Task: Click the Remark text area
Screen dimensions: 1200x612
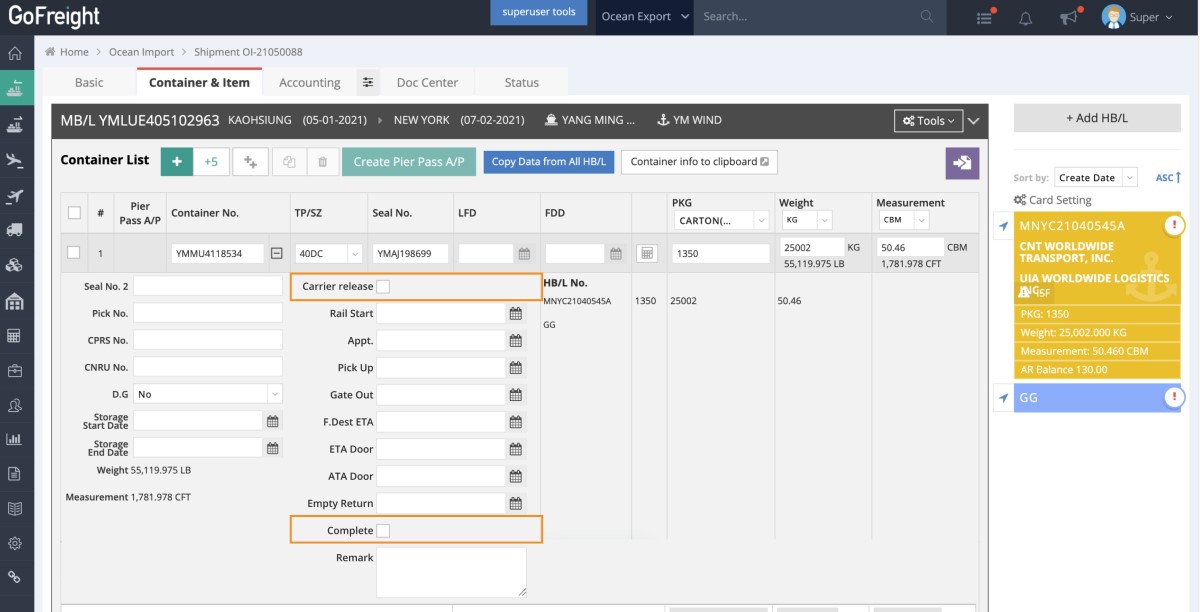Action: pyautogui.click(x=451, y=571)
